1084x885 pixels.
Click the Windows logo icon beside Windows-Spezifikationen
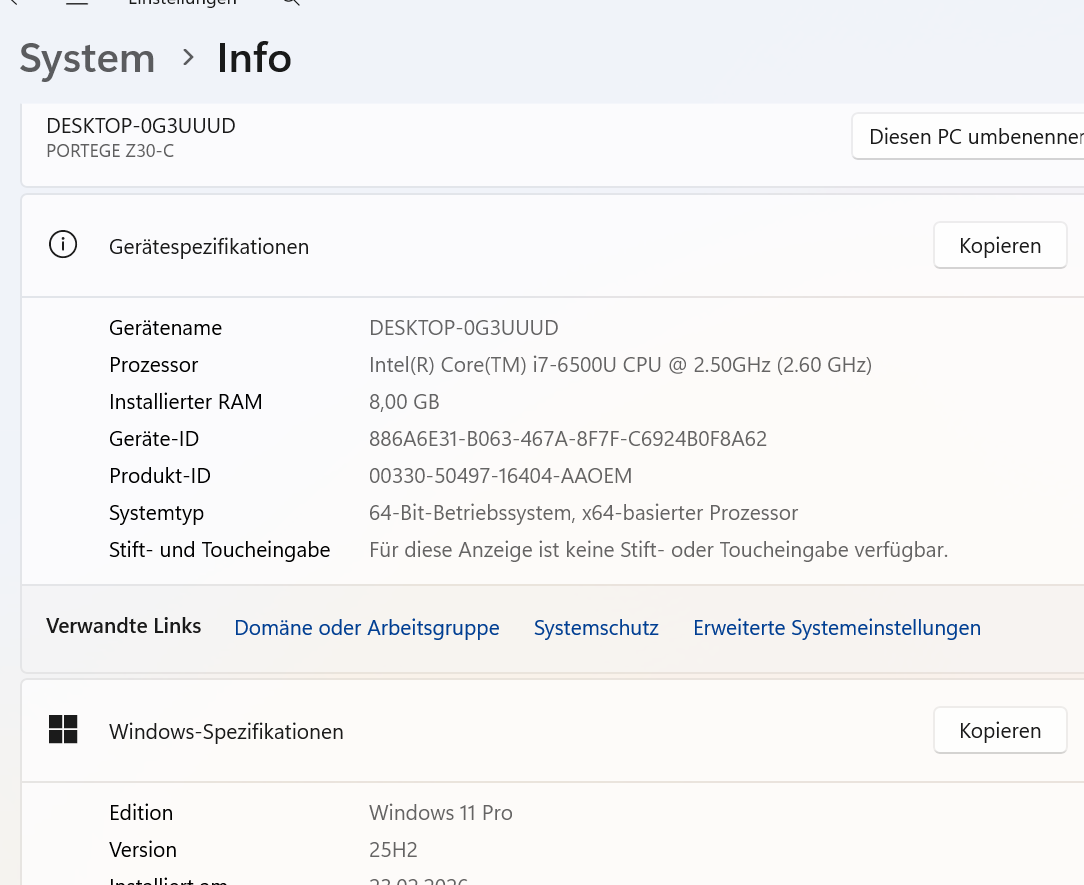[x=63, y=729]
